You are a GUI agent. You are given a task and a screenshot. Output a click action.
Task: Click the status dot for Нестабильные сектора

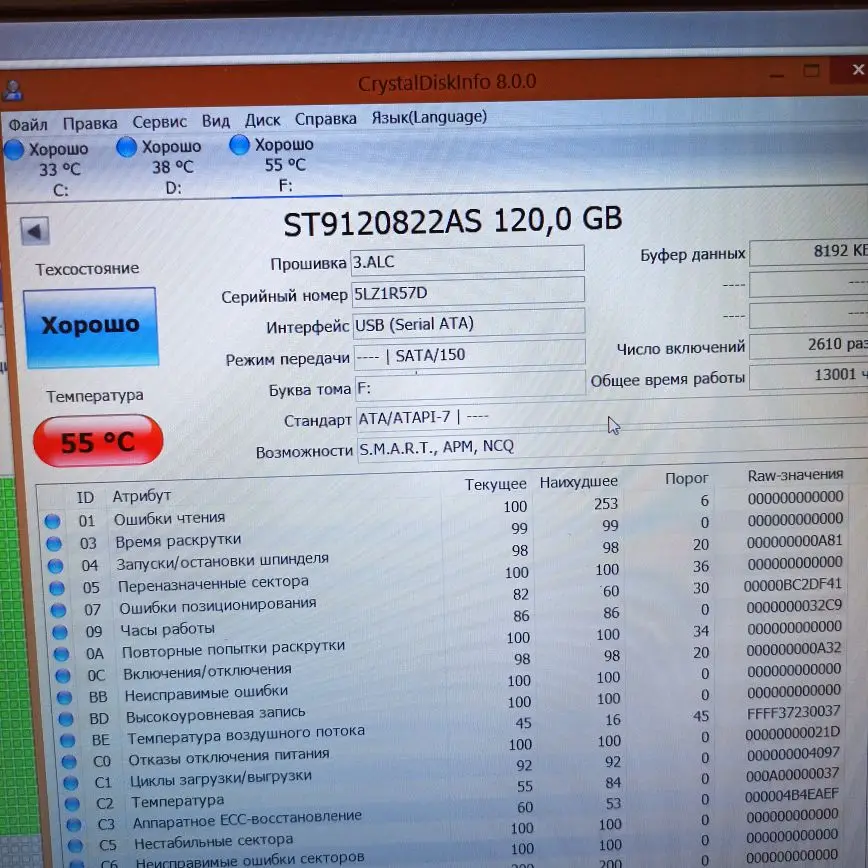coord(76,845)
